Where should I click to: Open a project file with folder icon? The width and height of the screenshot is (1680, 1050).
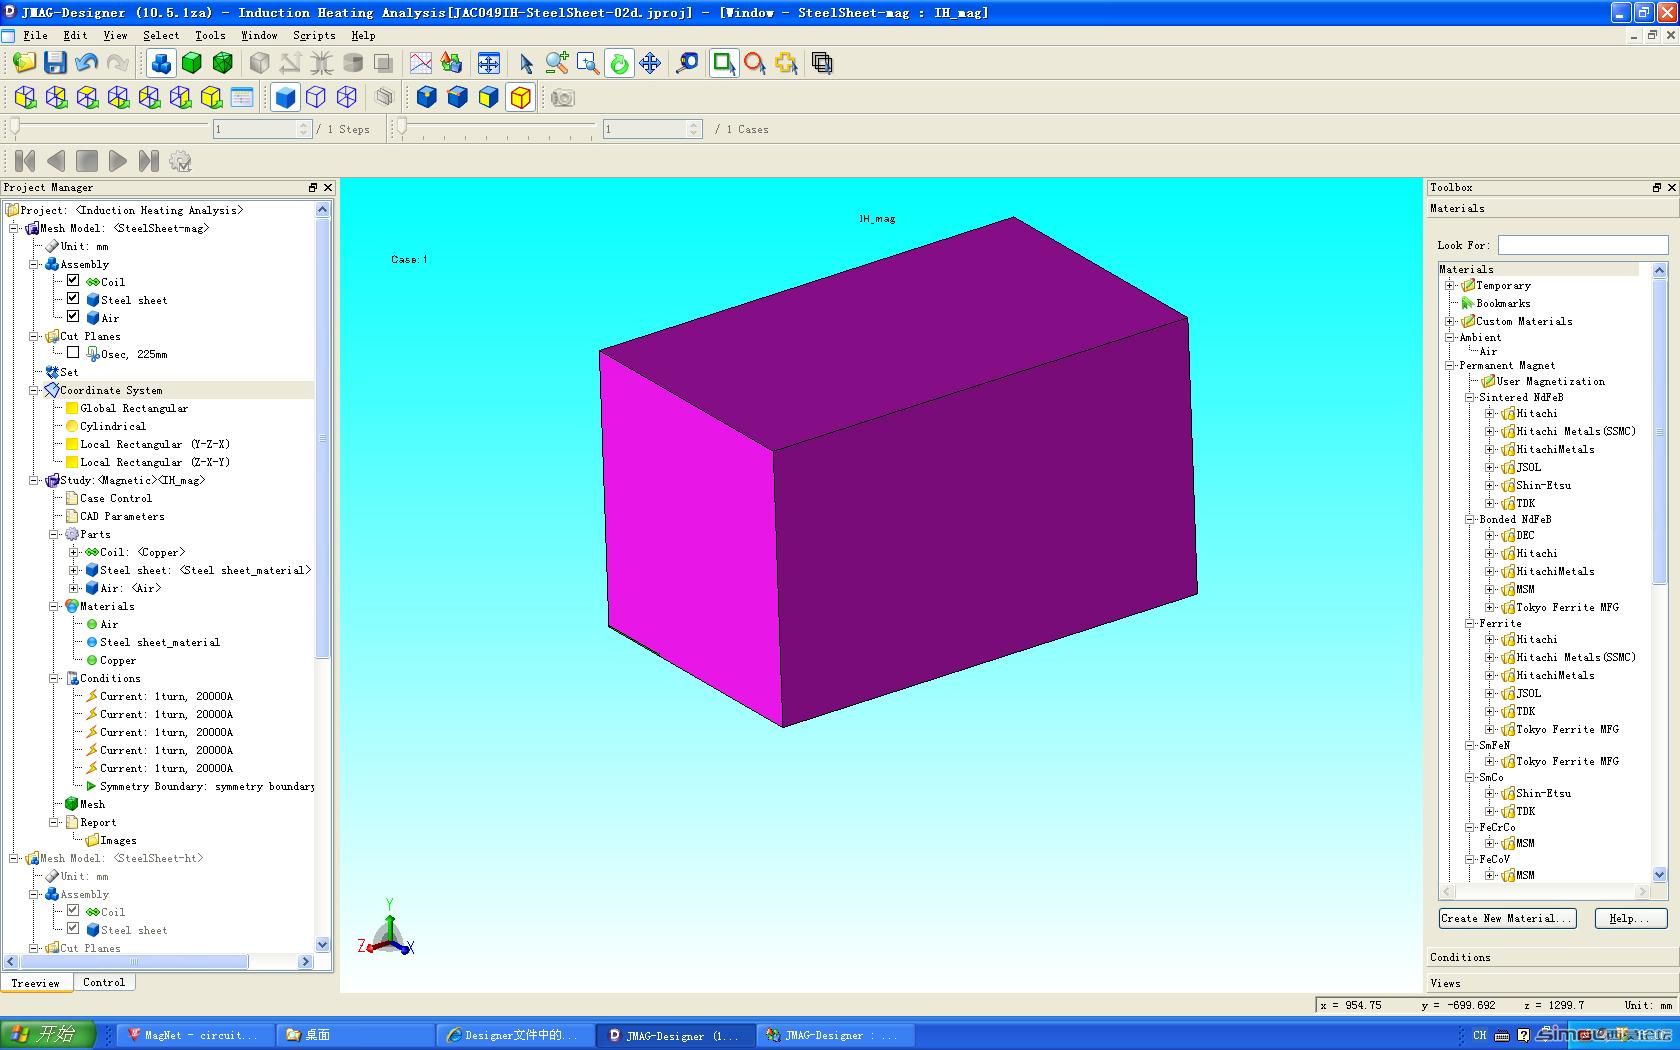pyautogui.click(x=24, y=63)
